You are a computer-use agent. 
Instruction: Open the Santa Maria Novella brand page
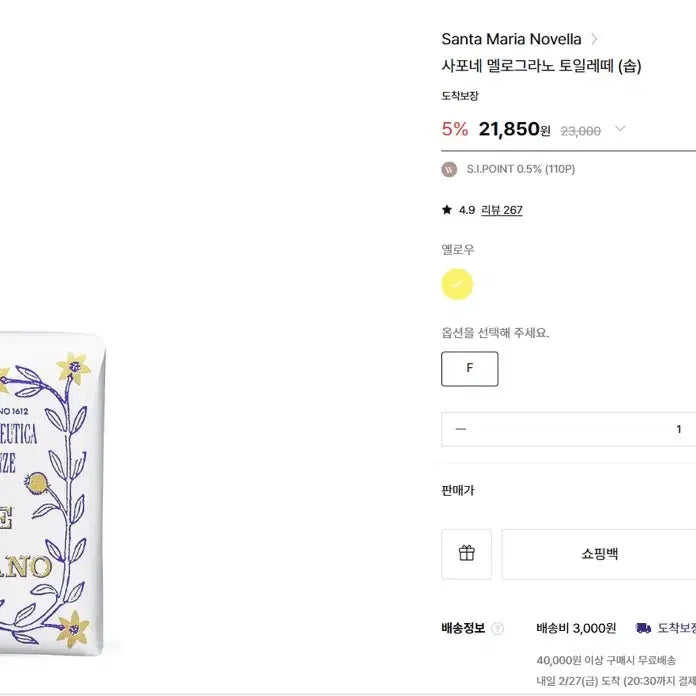click(x=511, y=39)
